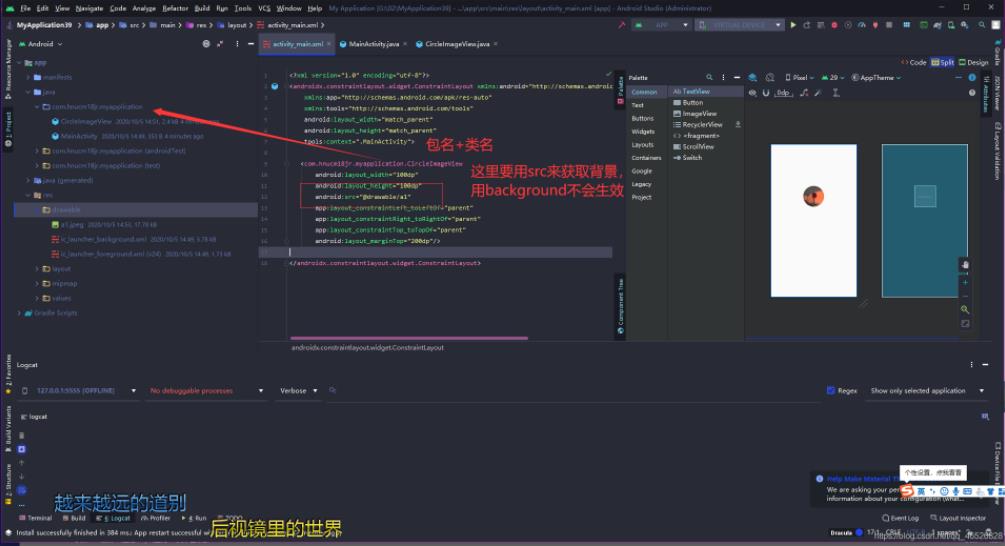Toggle Autoconnect magnet icon
The image size is (1005, 546).
click(x=765, y=93)
